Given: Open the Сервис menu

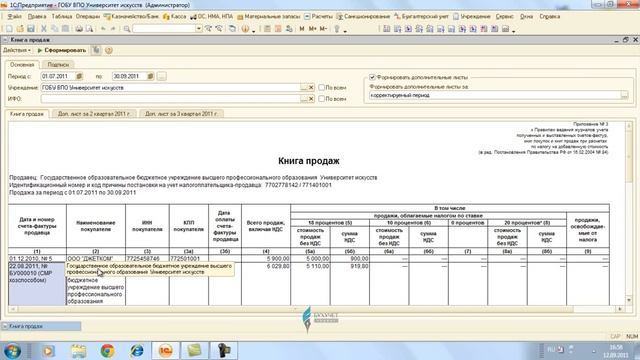Looking at the screenshot, I should pos(504,17).
